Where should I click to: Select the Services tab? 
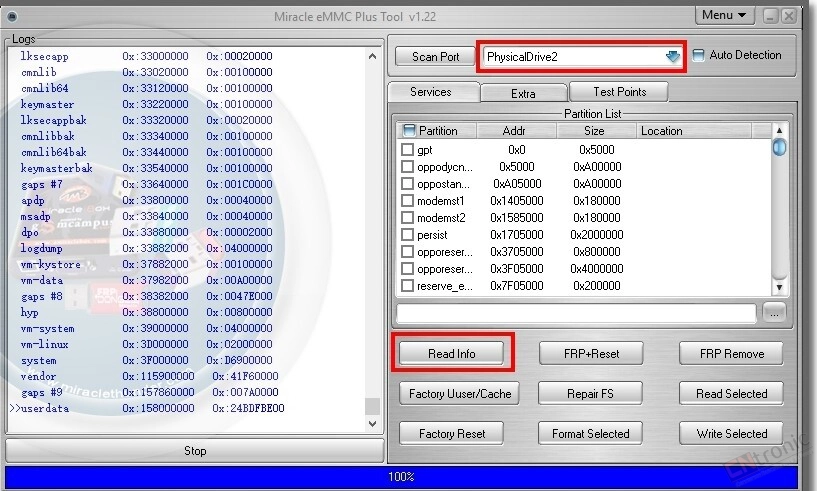click(431, 92)
